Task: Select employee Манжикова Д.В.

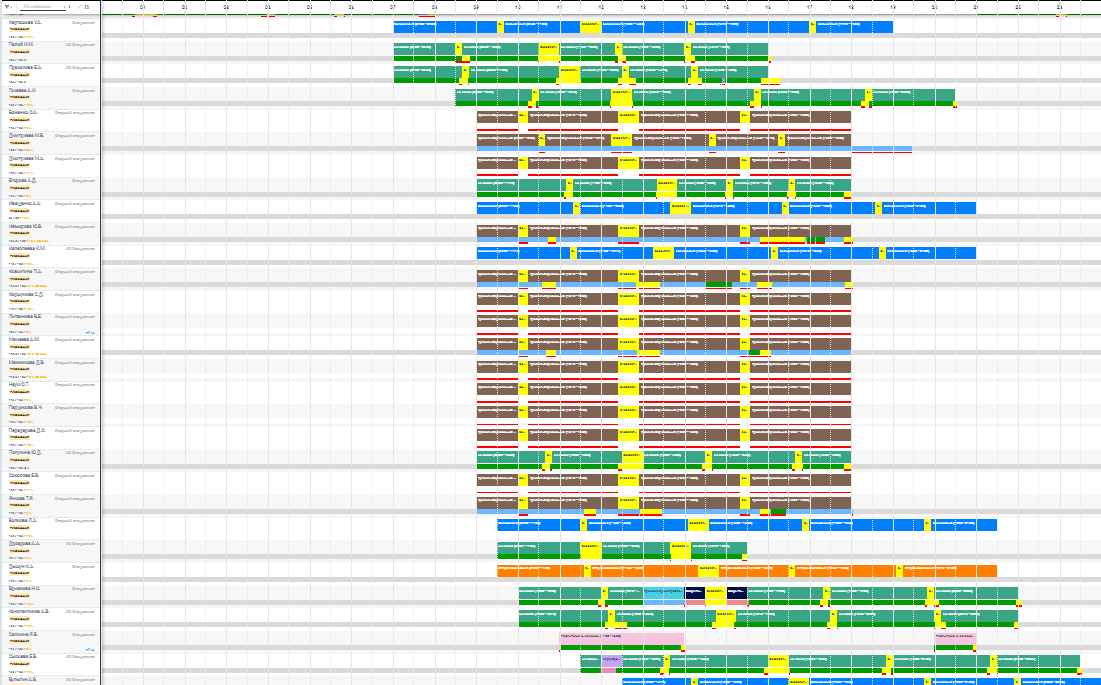Action: [27, 362]
